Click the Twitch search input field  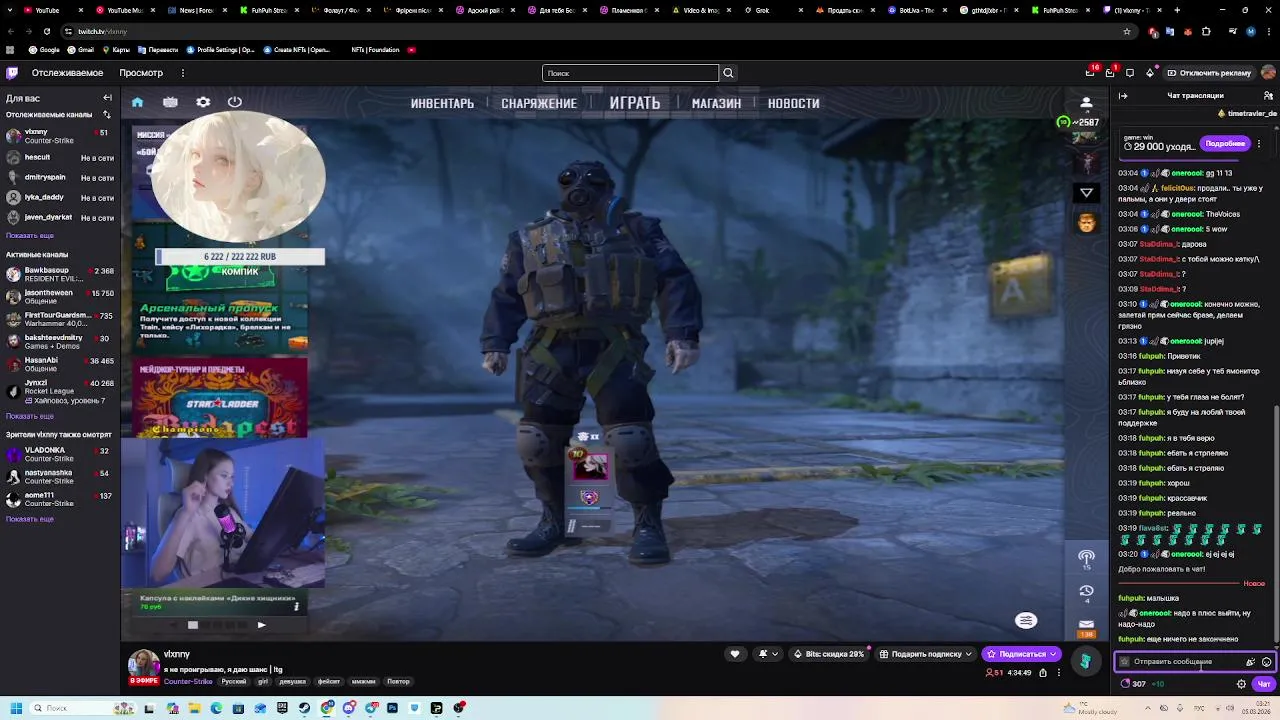630,73
